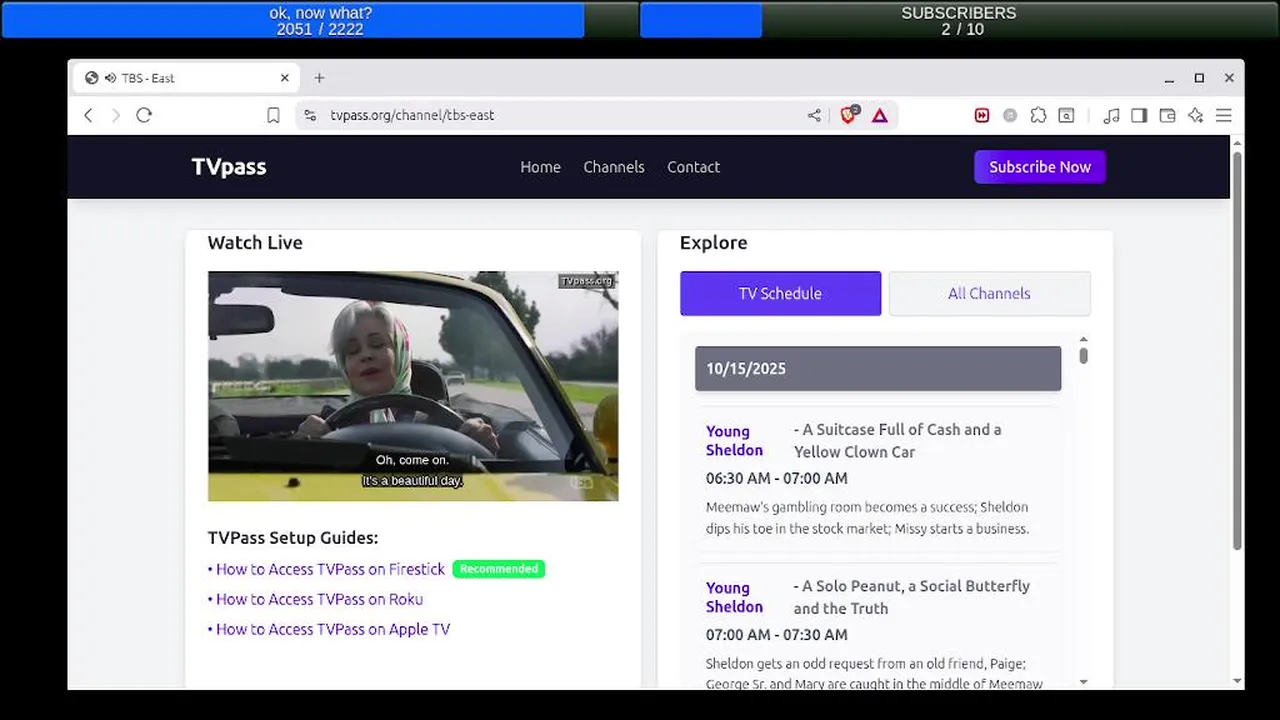Screen dimensions: 1280x720
Task: Click the Explore heading
Action: click(x=713, y=243)
